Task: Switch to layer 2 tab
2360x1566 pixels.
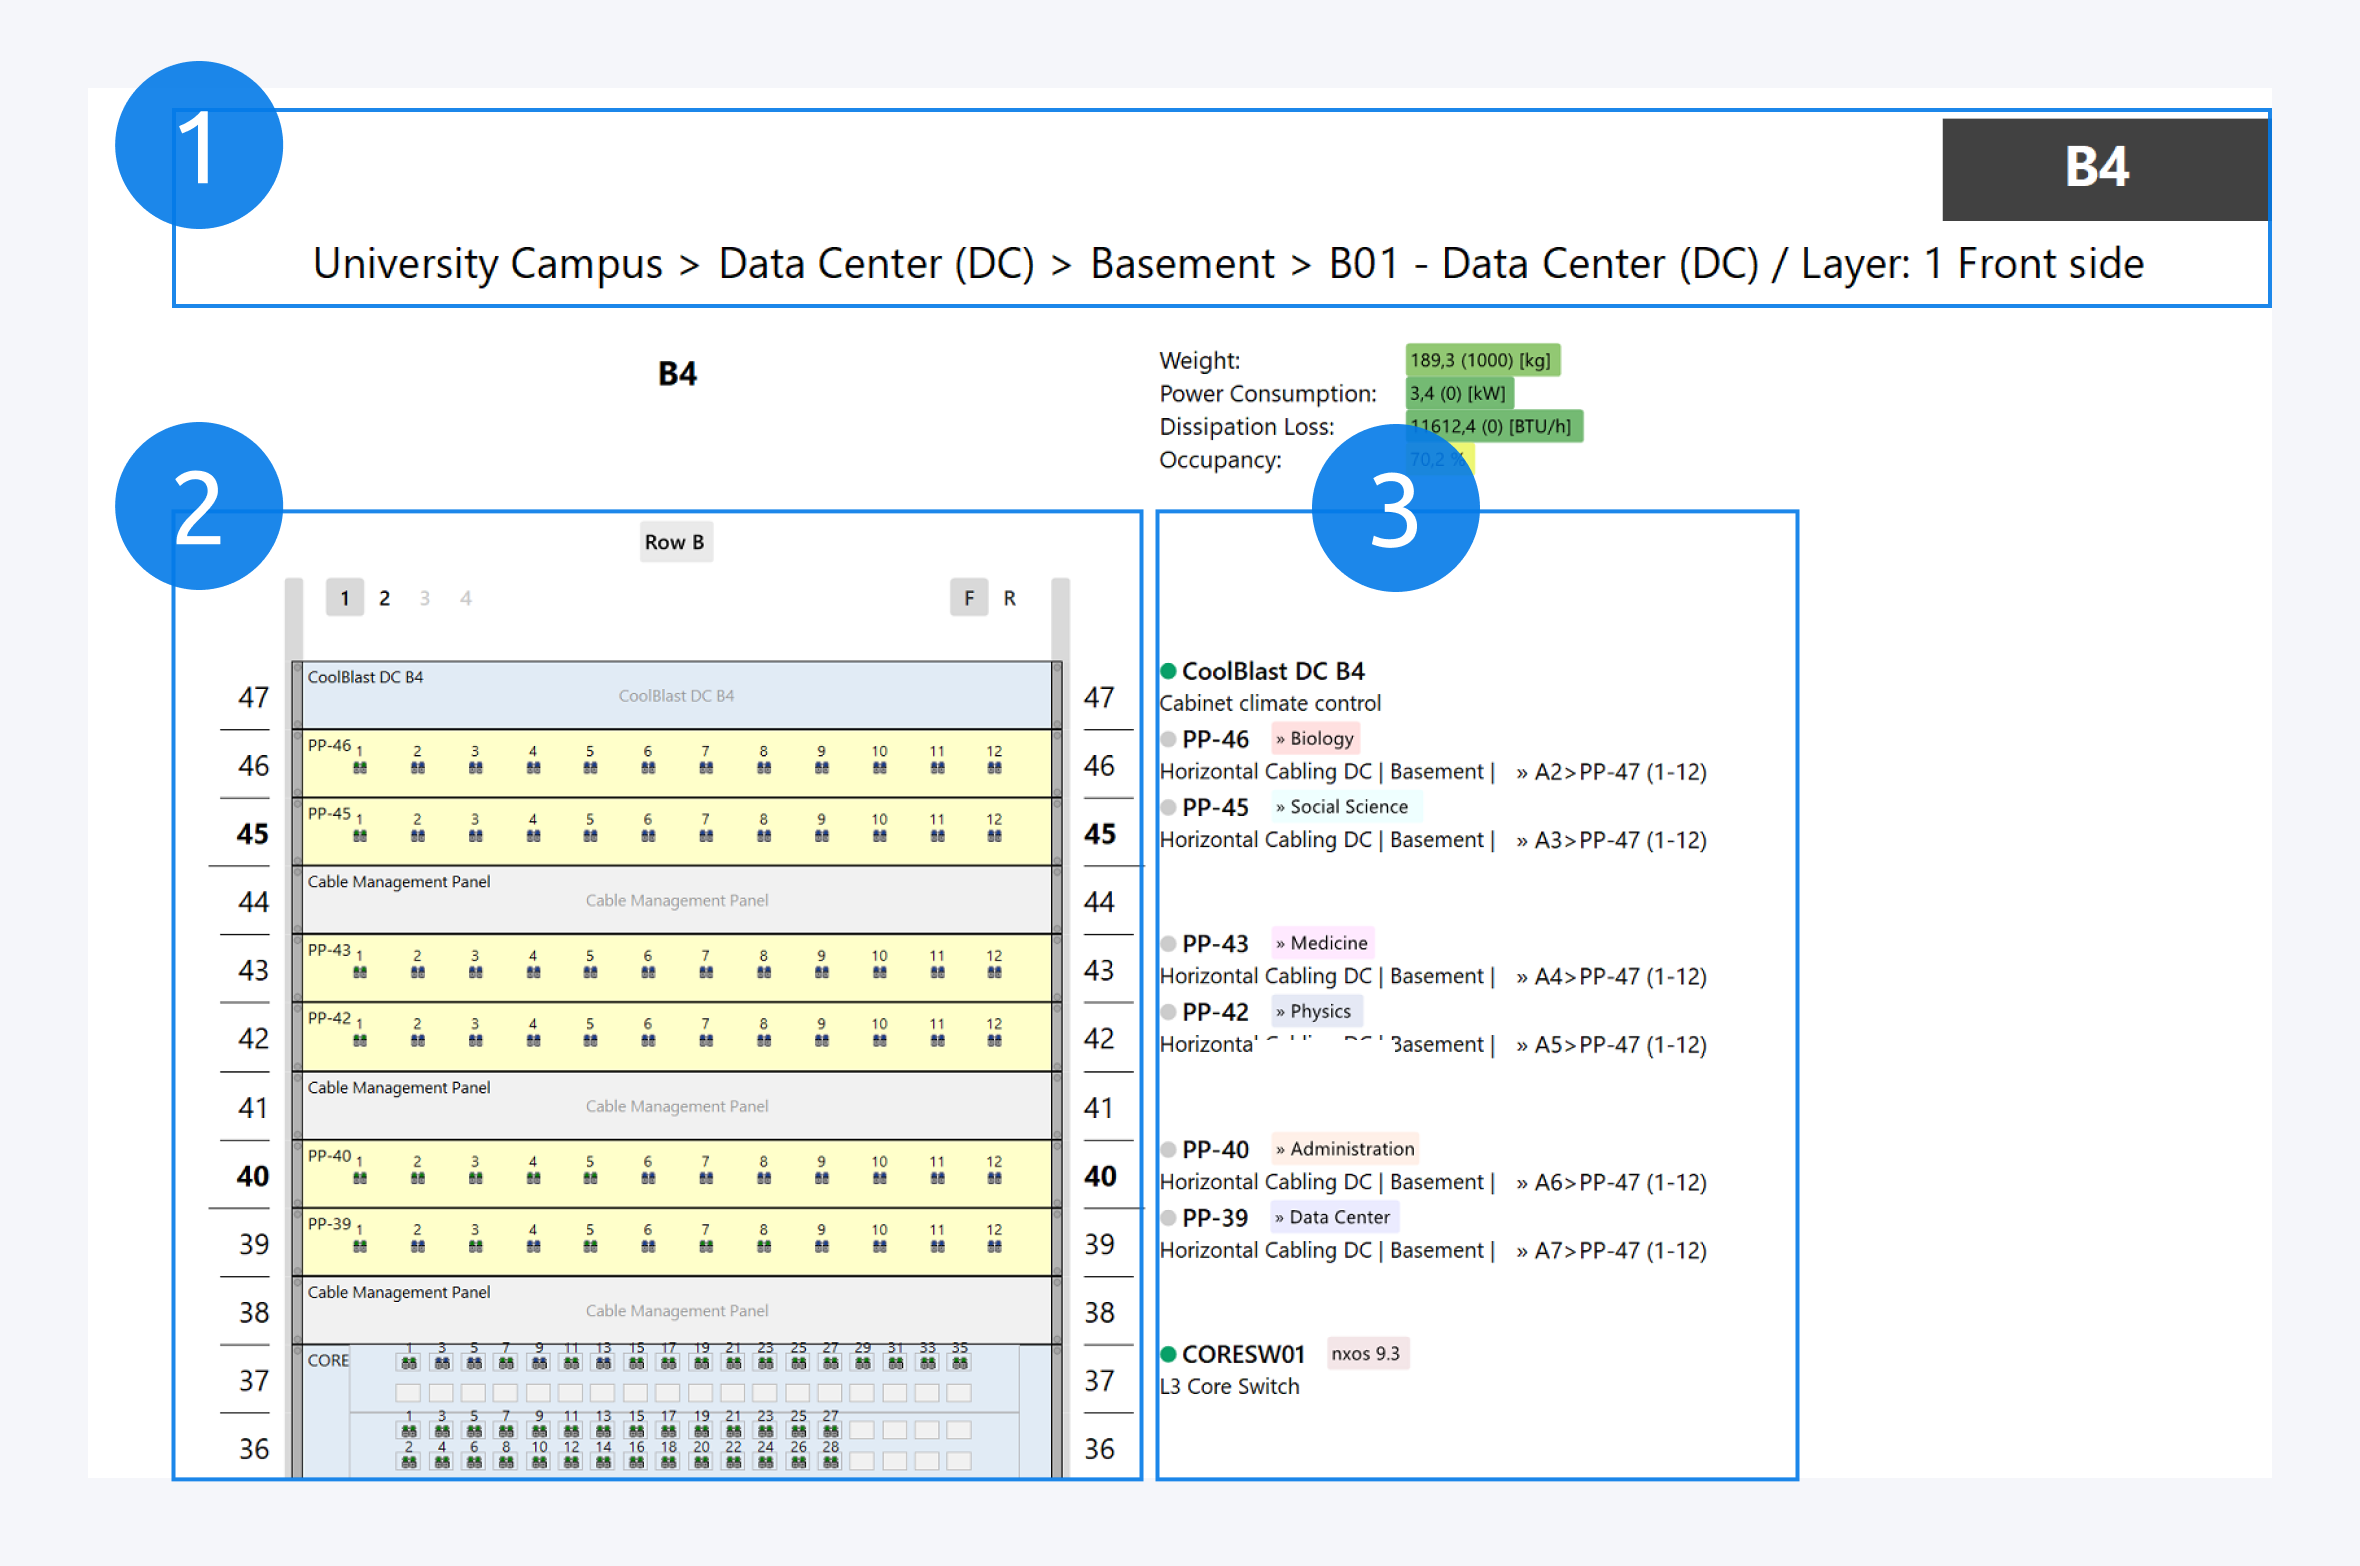Action: [385, 597]
